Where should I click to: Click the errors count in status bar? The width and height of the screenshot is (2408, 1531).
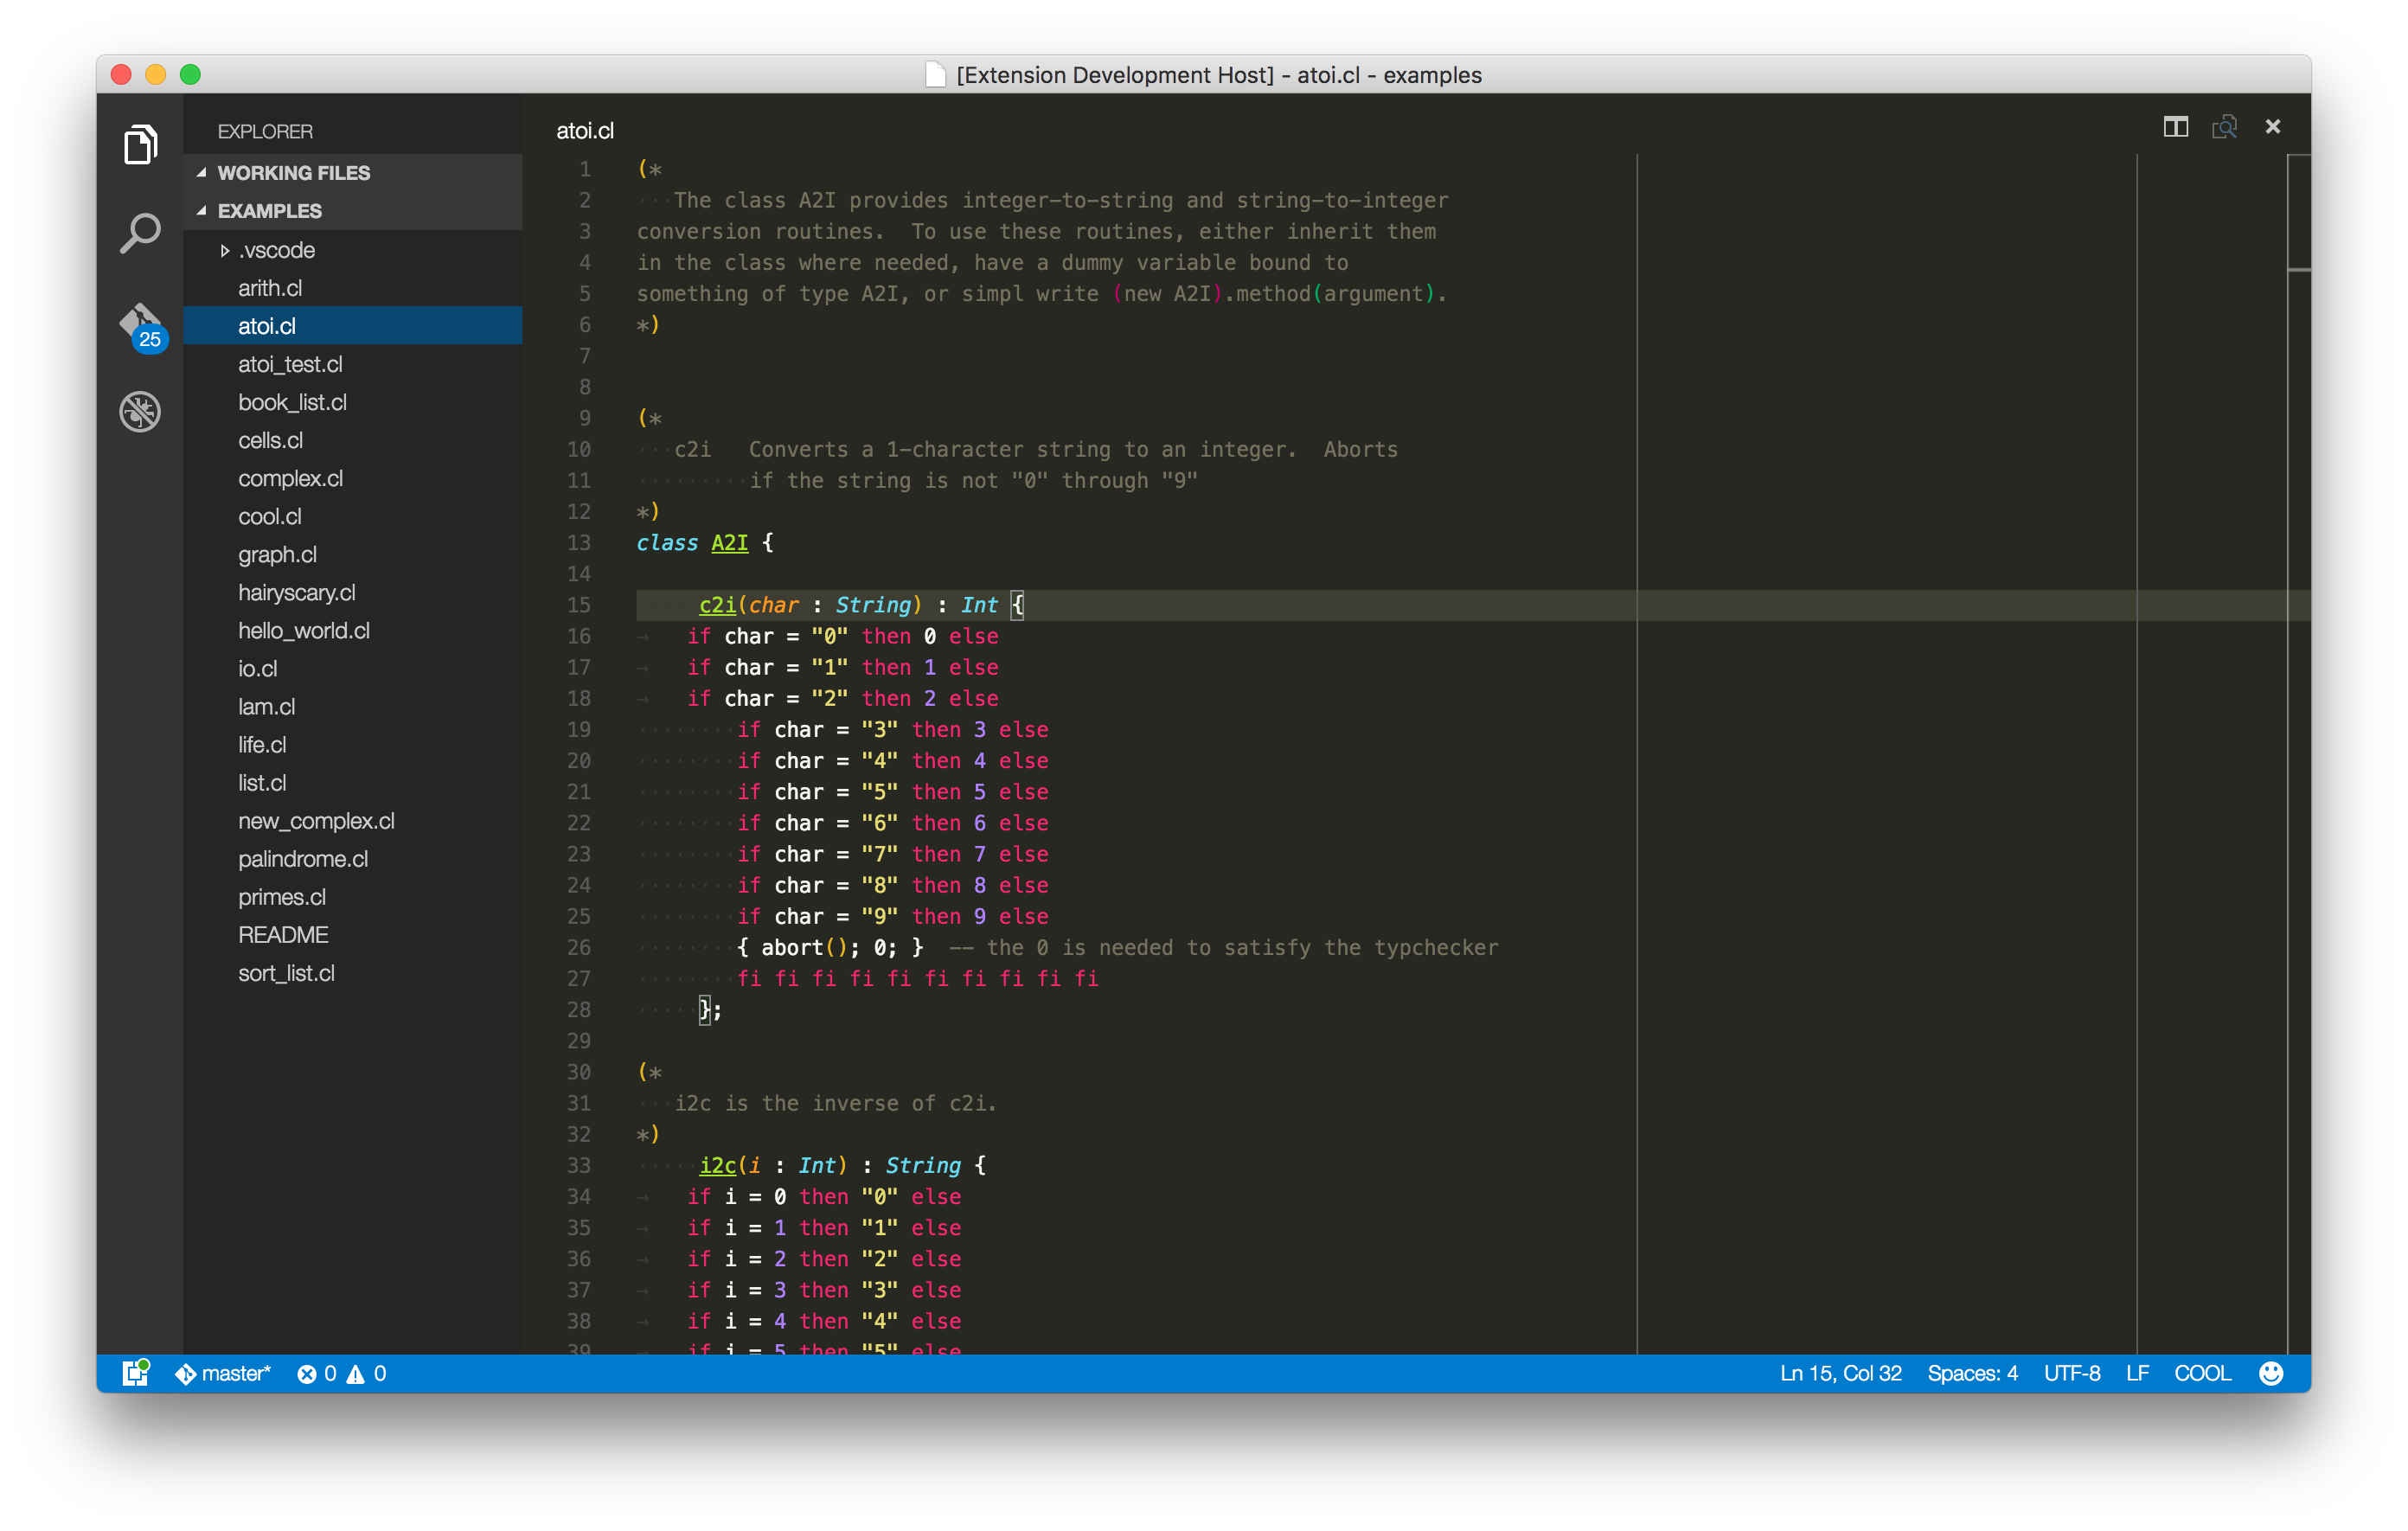pyautogui.click(x=317, y=1373)
